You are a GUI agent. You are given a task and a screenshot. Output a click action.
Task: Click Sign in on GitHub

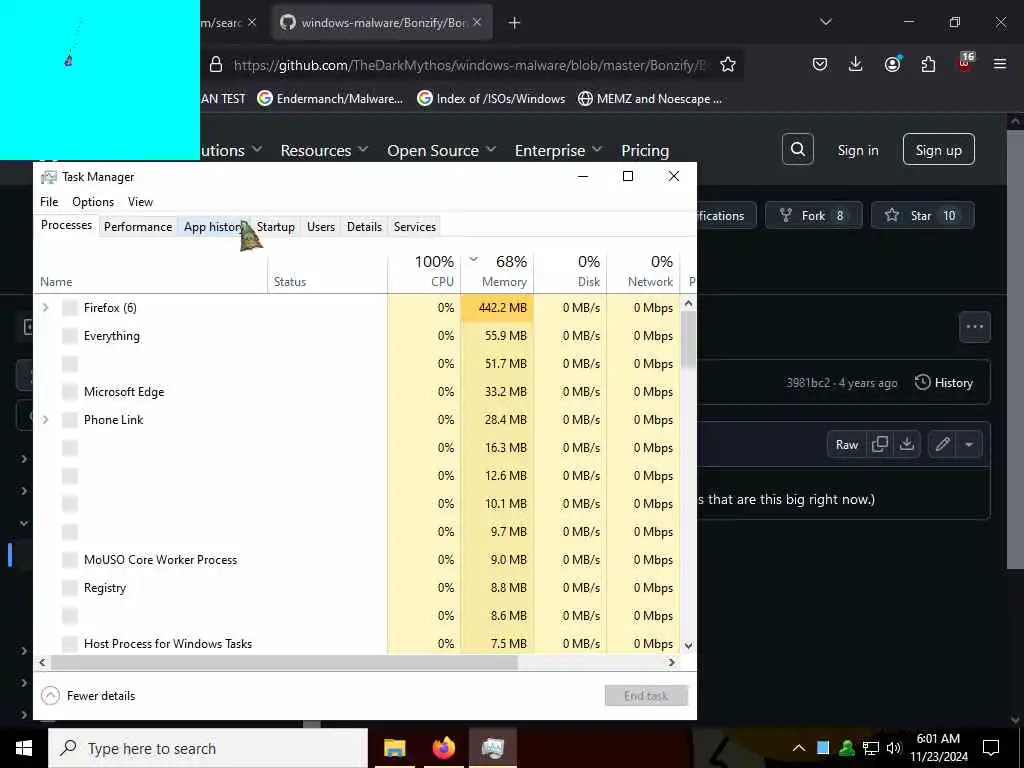coord(858,150)
